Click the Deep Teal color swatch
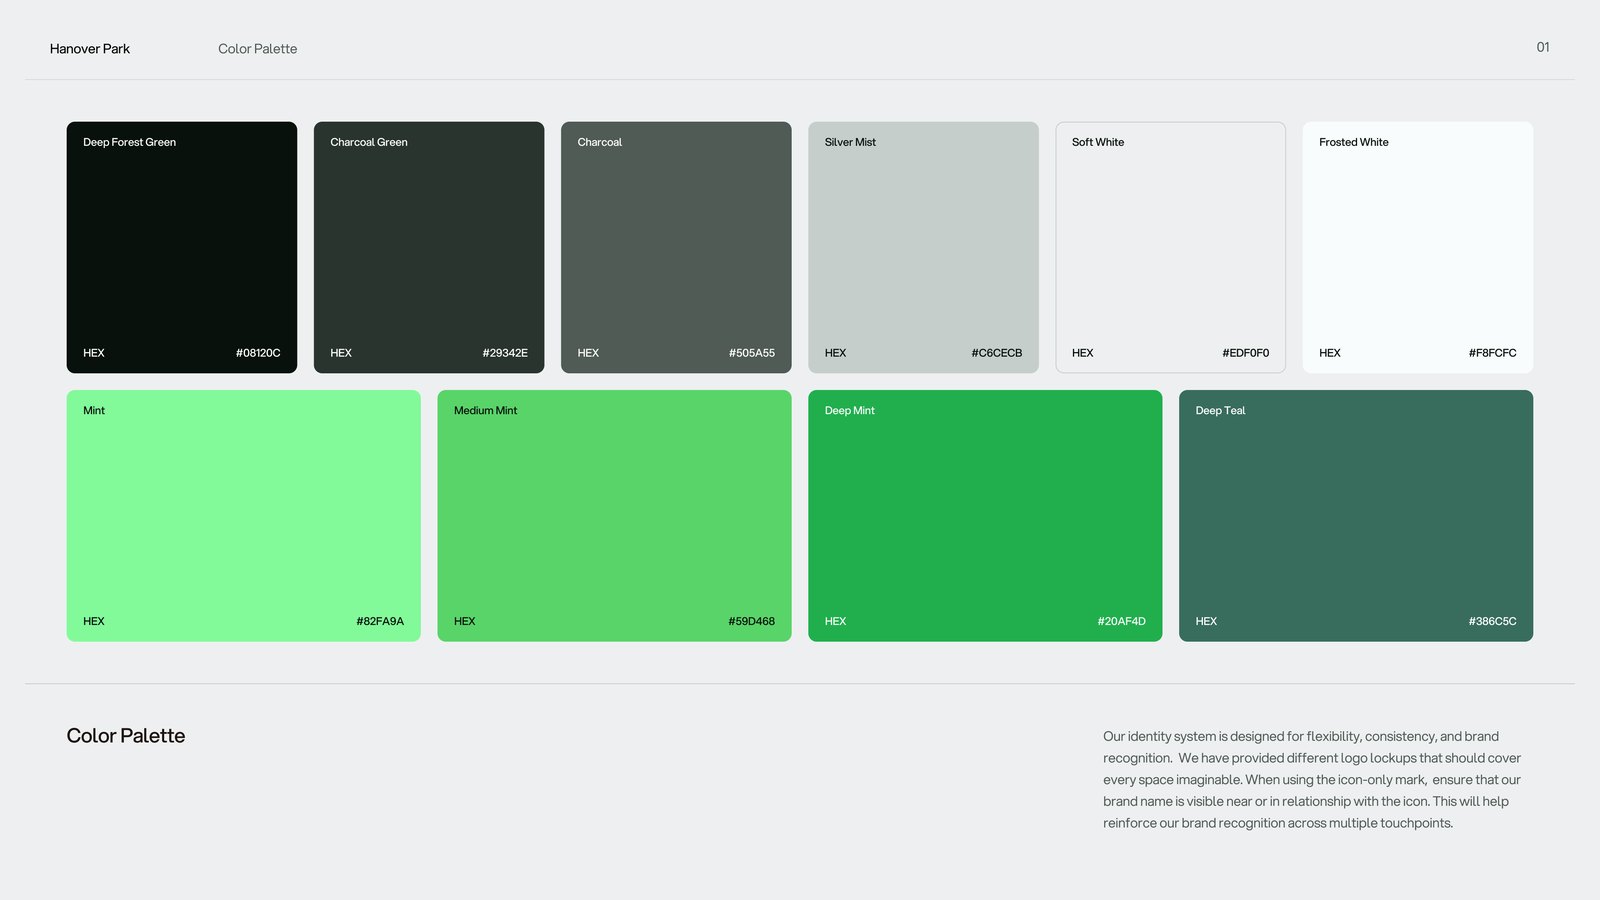Viewport: 1600px width, 900px height. click(1356, 516)
